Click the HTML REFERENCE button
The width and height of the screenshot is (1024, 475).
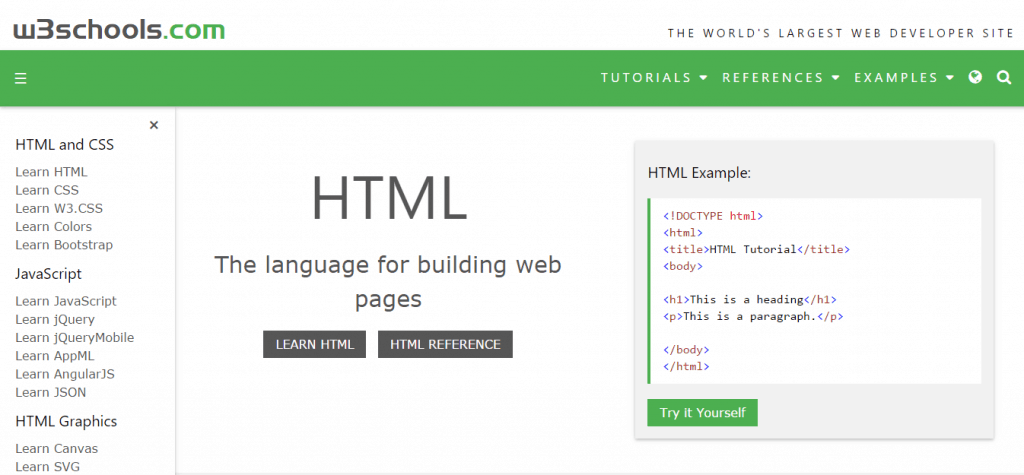click(x=445, y=344)
